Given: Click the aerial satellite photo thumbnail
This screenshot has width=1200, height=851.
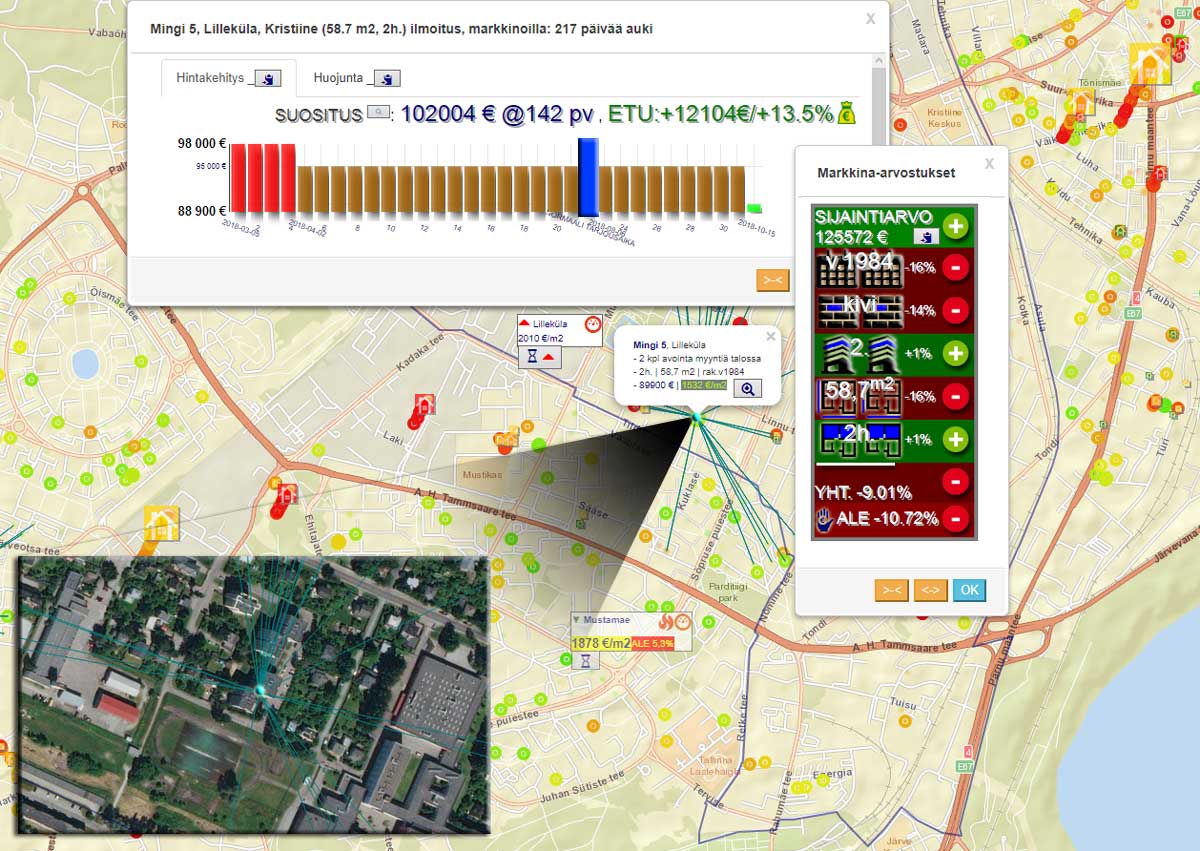Looking at the screenshot, I should (254, 695).
